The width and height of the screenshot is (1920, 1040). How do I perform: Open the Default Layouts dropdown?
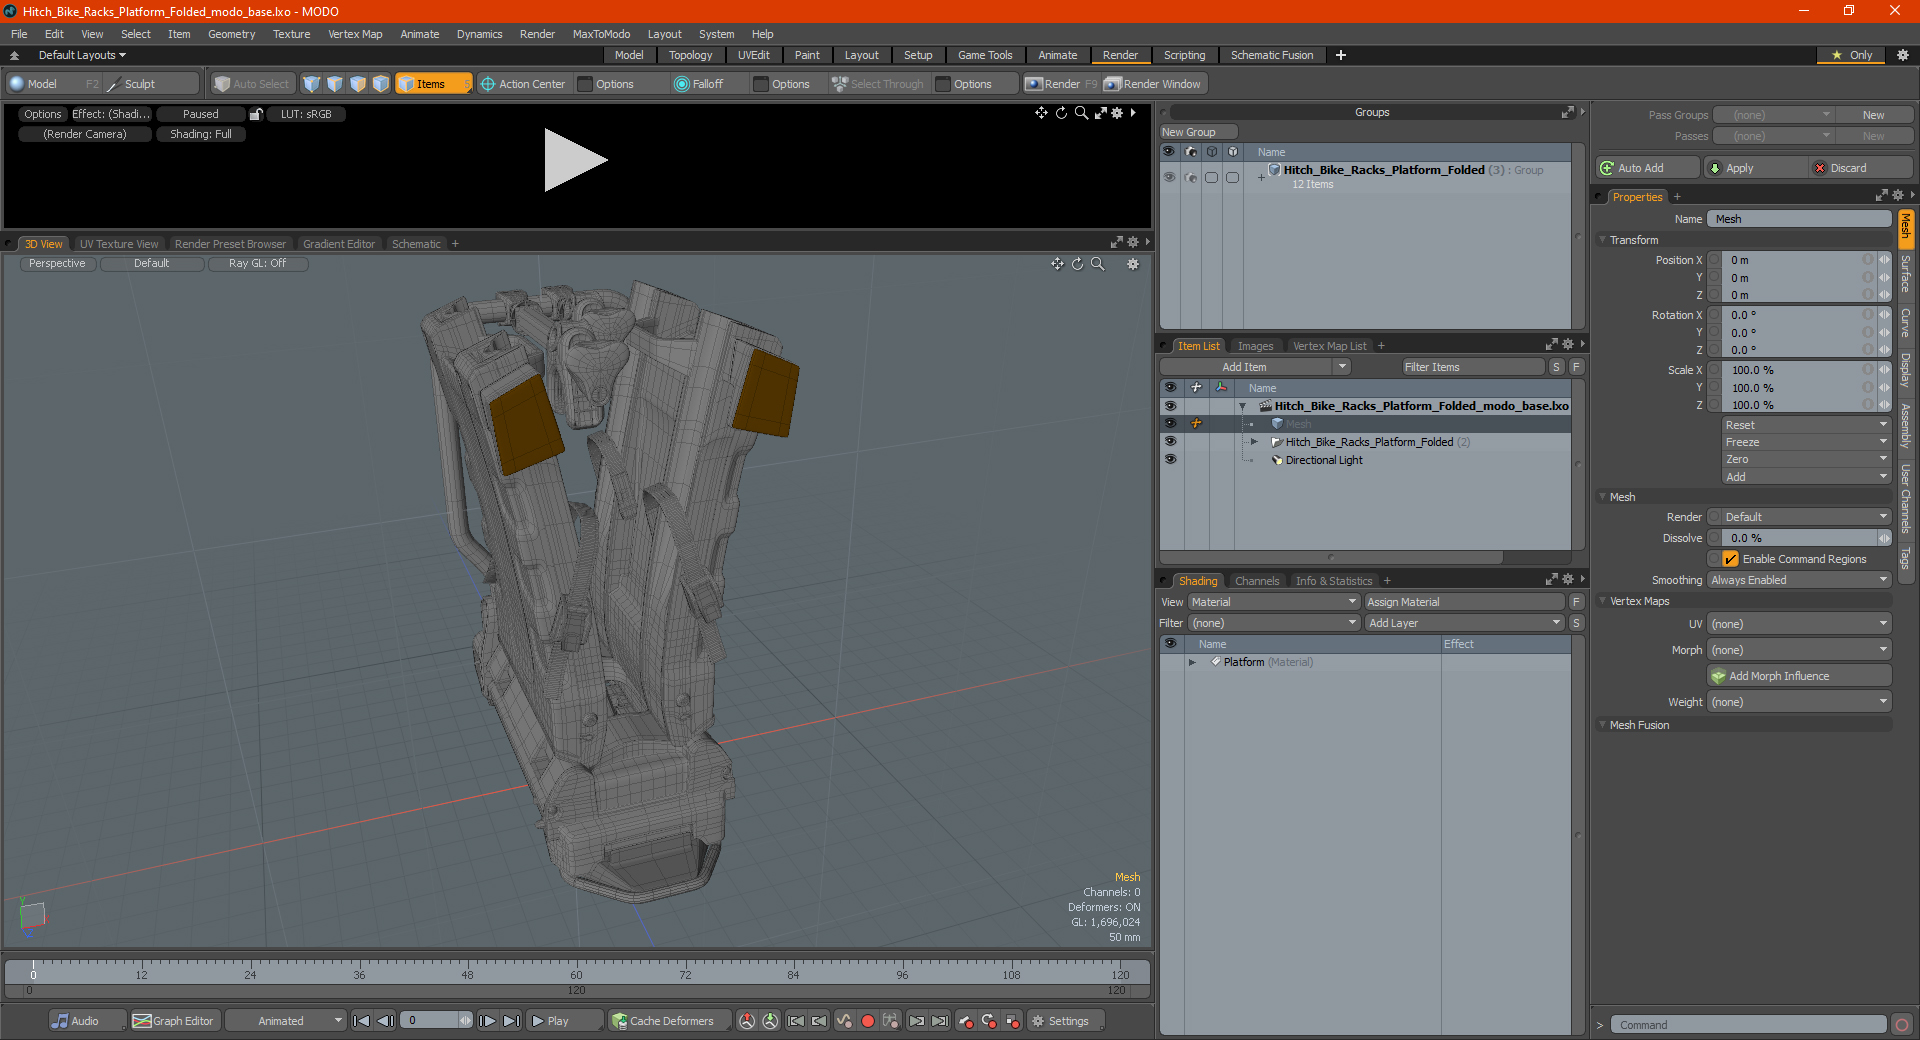click(83, 55)
